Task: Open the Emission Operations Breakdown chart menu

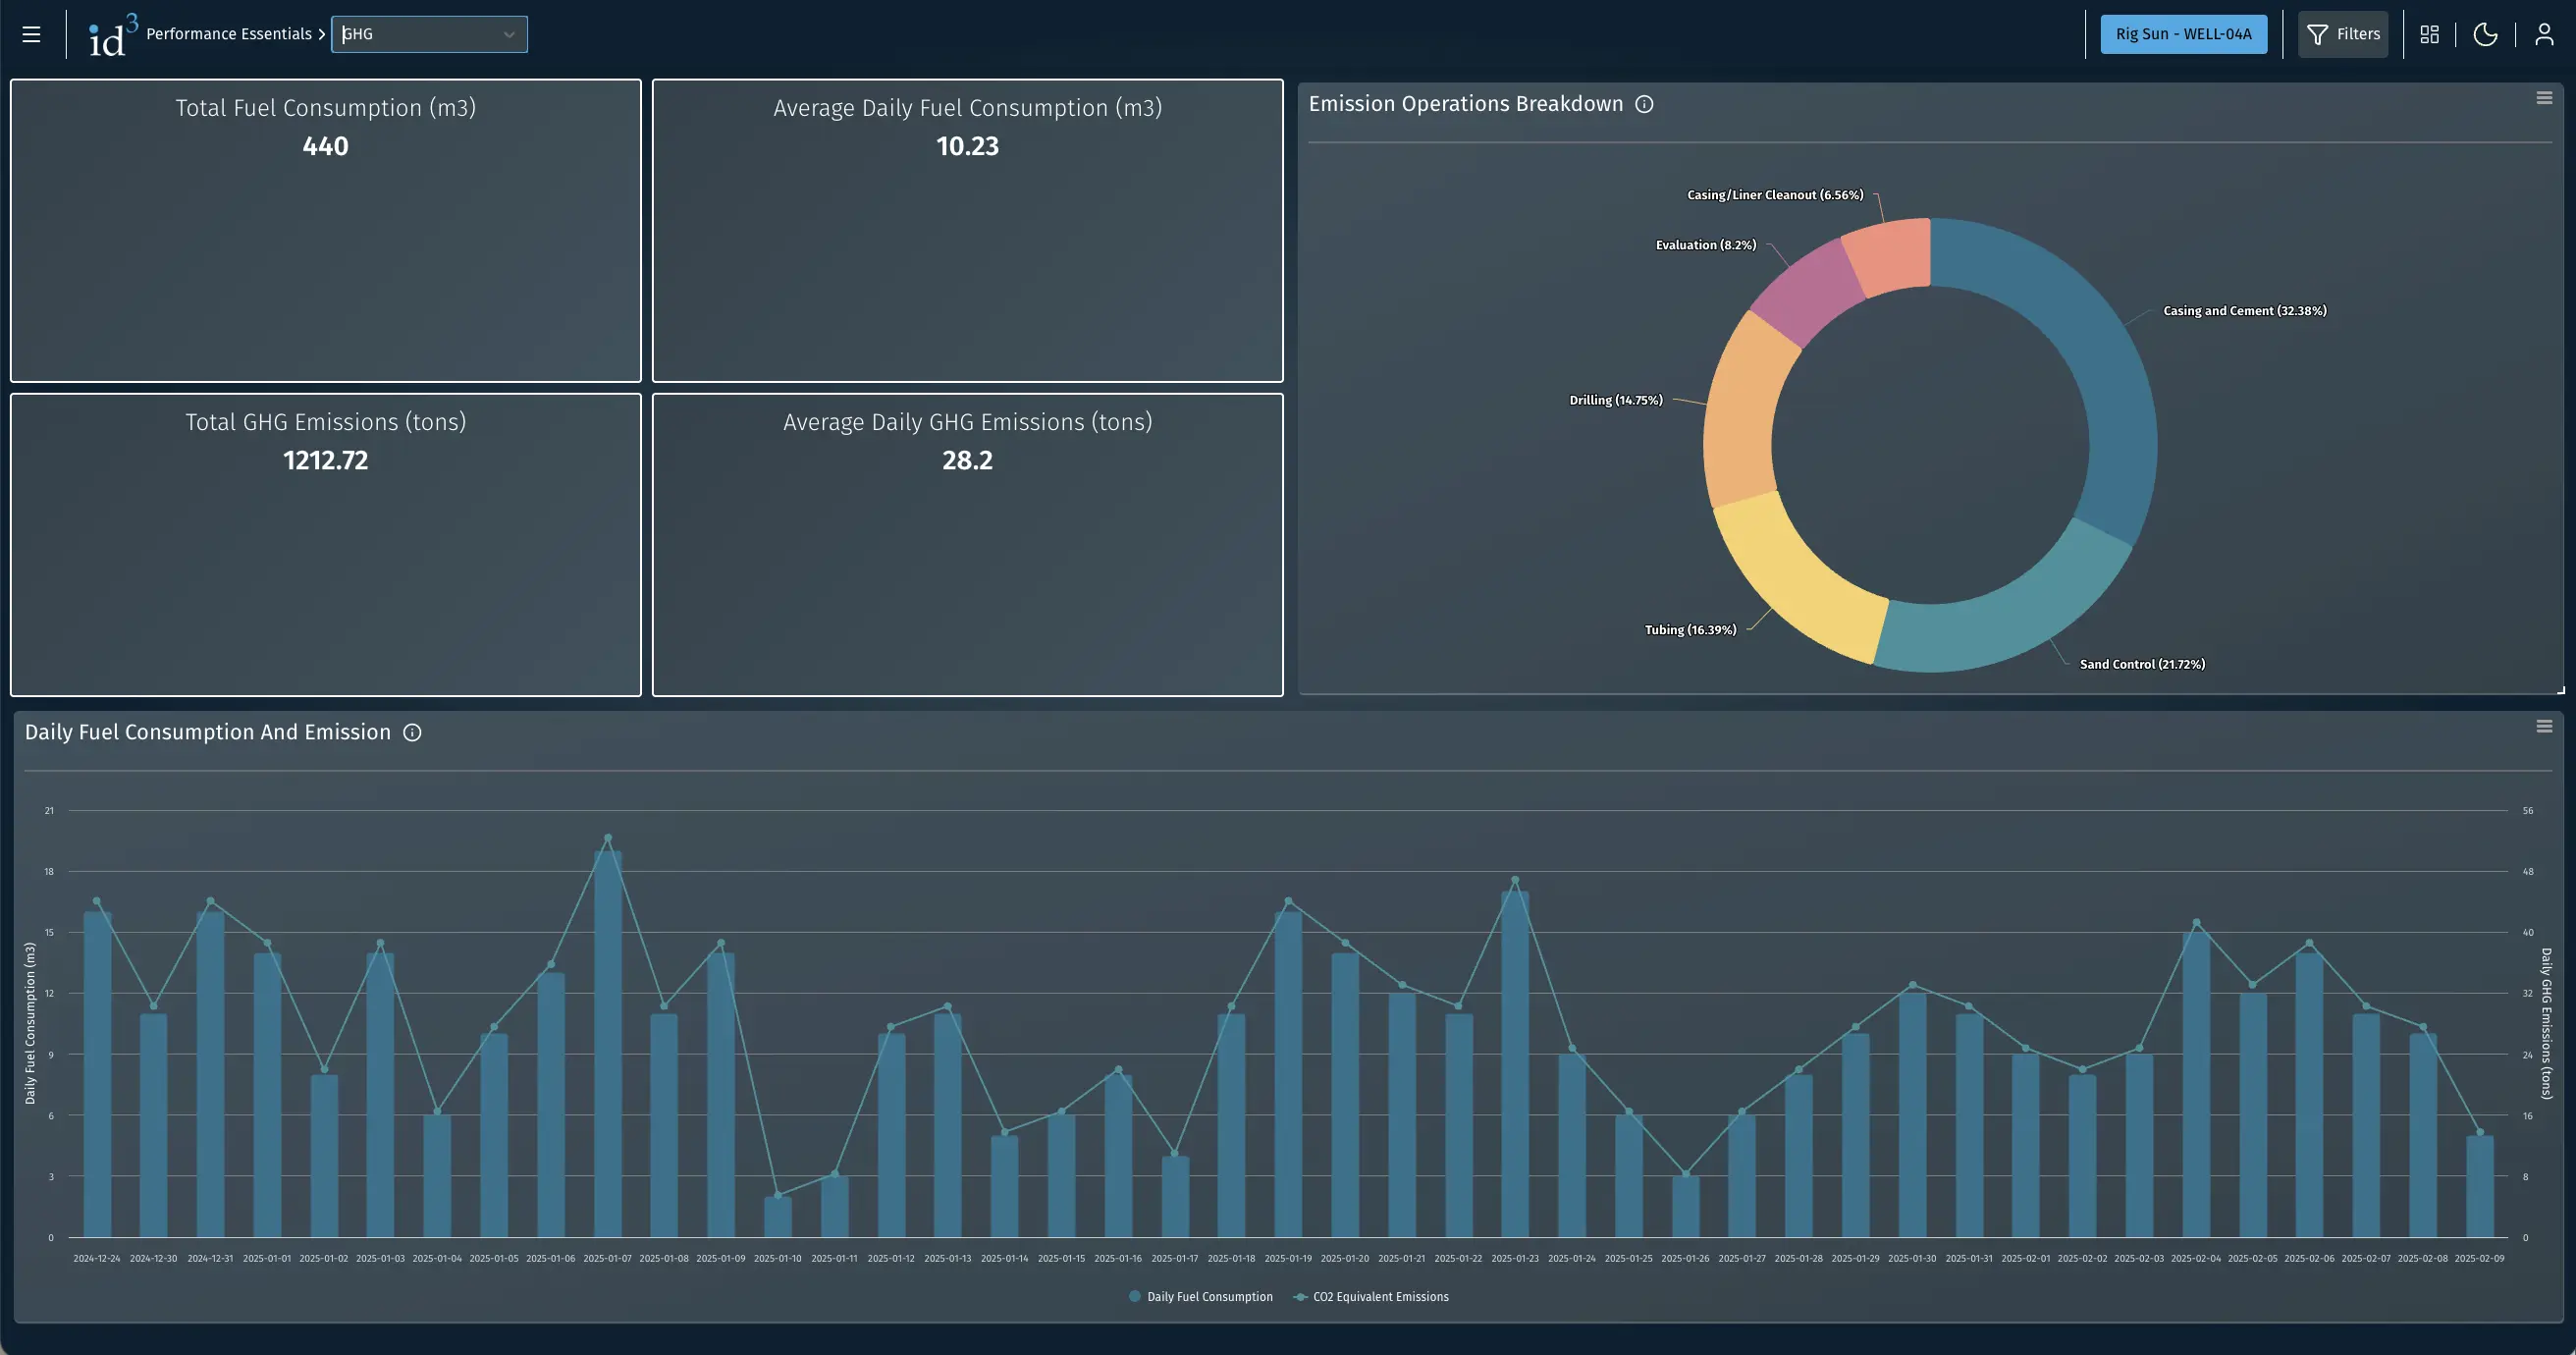Action: tap(2543, 97)
